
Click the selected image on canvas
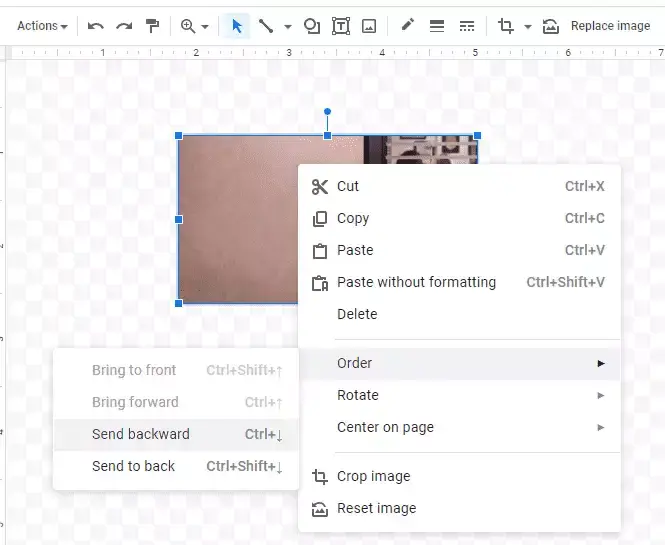pyautogui.click(x=238, y=219)
